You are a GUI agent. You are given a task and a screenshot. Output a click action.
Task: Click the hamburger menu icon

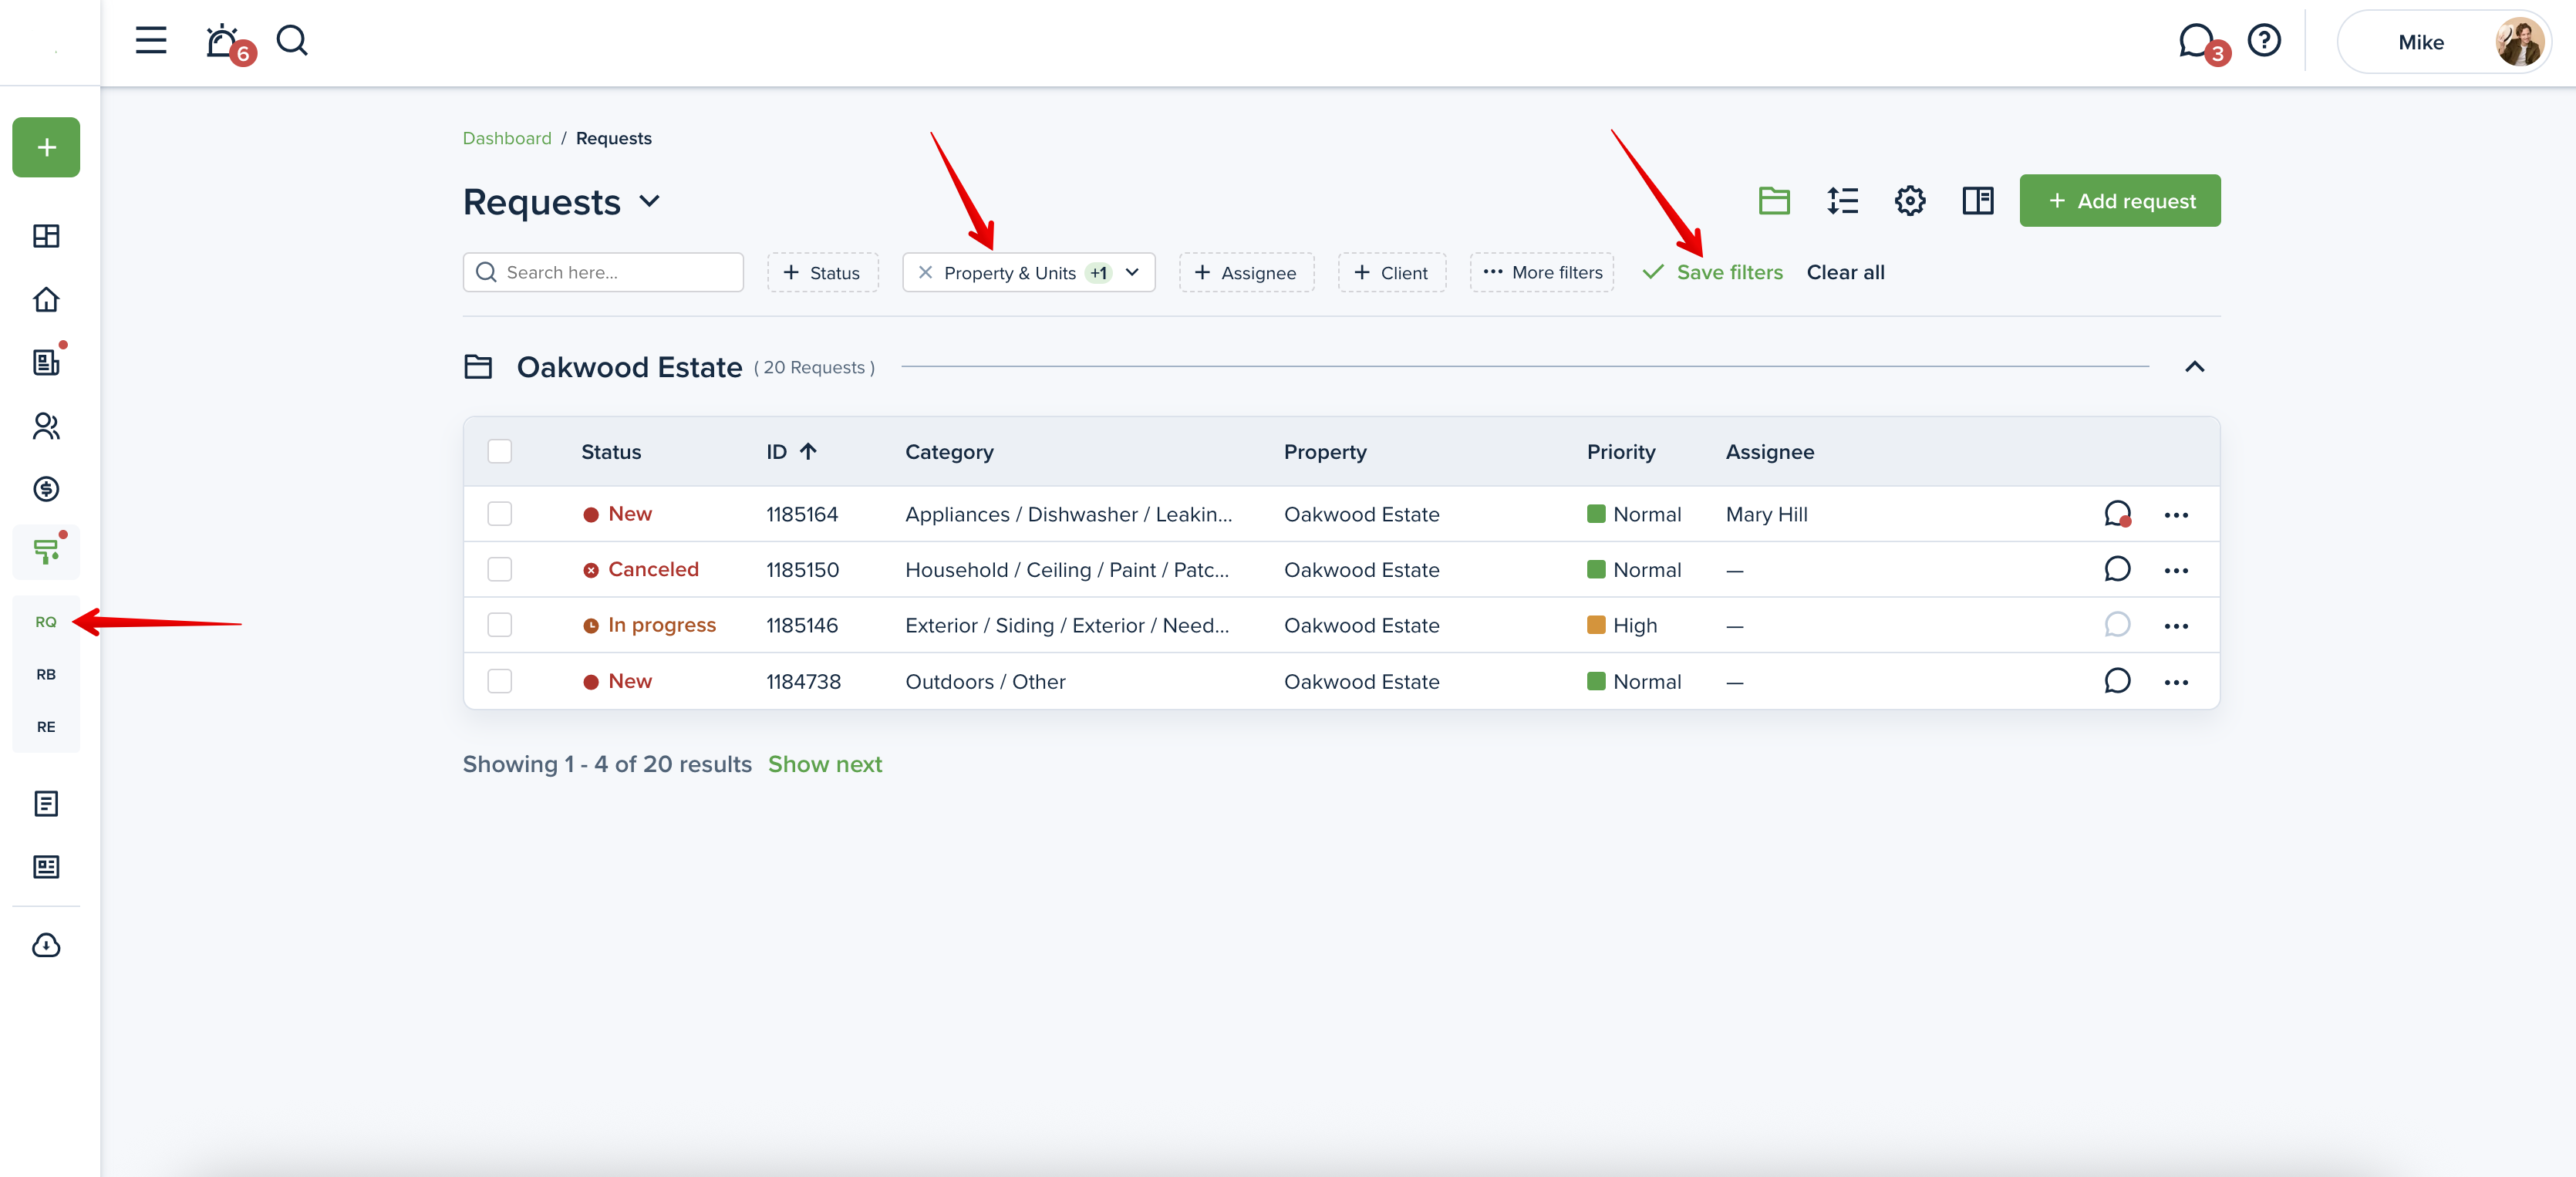coord(151,41)
